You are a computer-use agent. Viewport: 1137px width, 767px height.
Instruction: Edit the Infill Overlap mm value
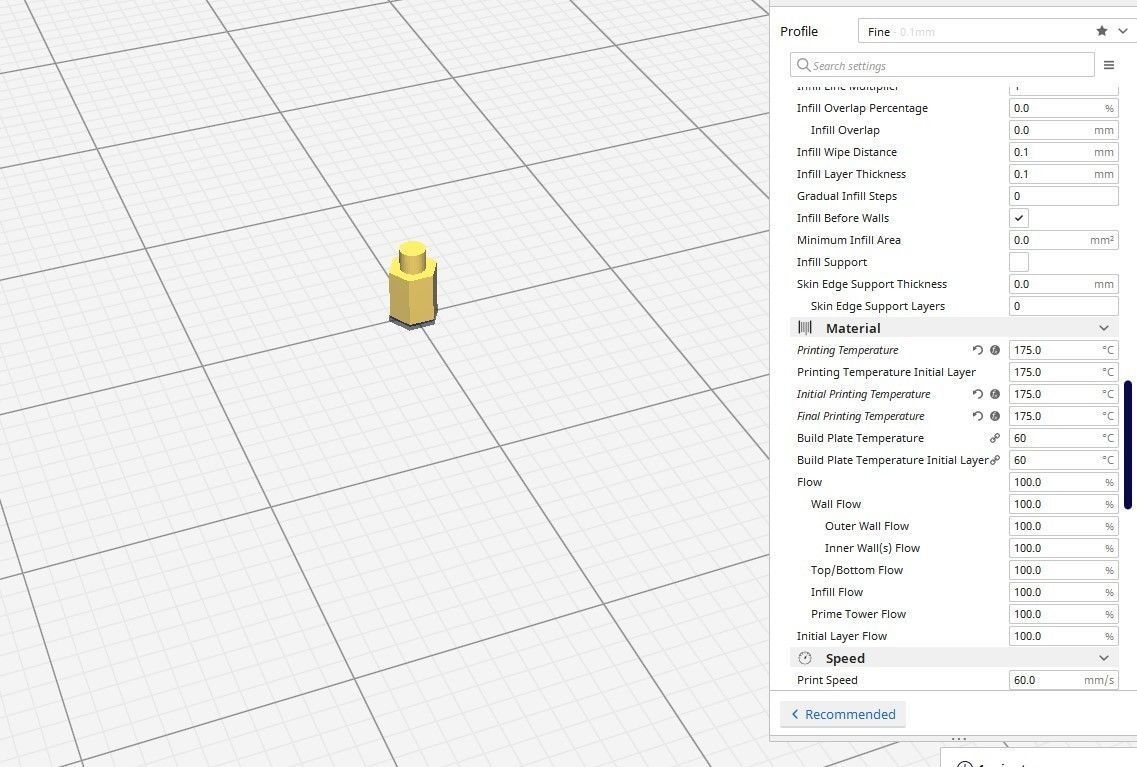[x=1063, y=130]
